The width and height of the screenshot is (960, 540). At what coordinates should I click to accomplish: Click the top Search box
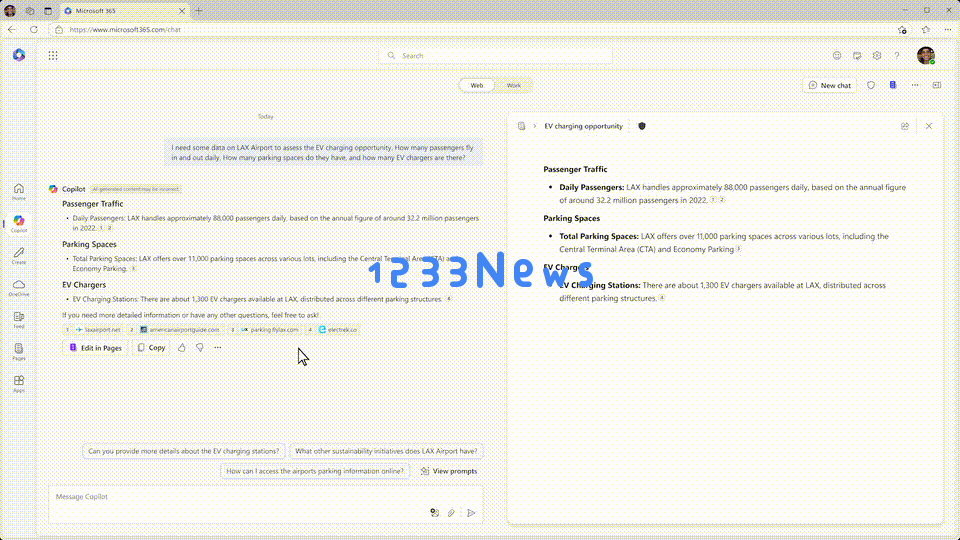coord(495,56)
